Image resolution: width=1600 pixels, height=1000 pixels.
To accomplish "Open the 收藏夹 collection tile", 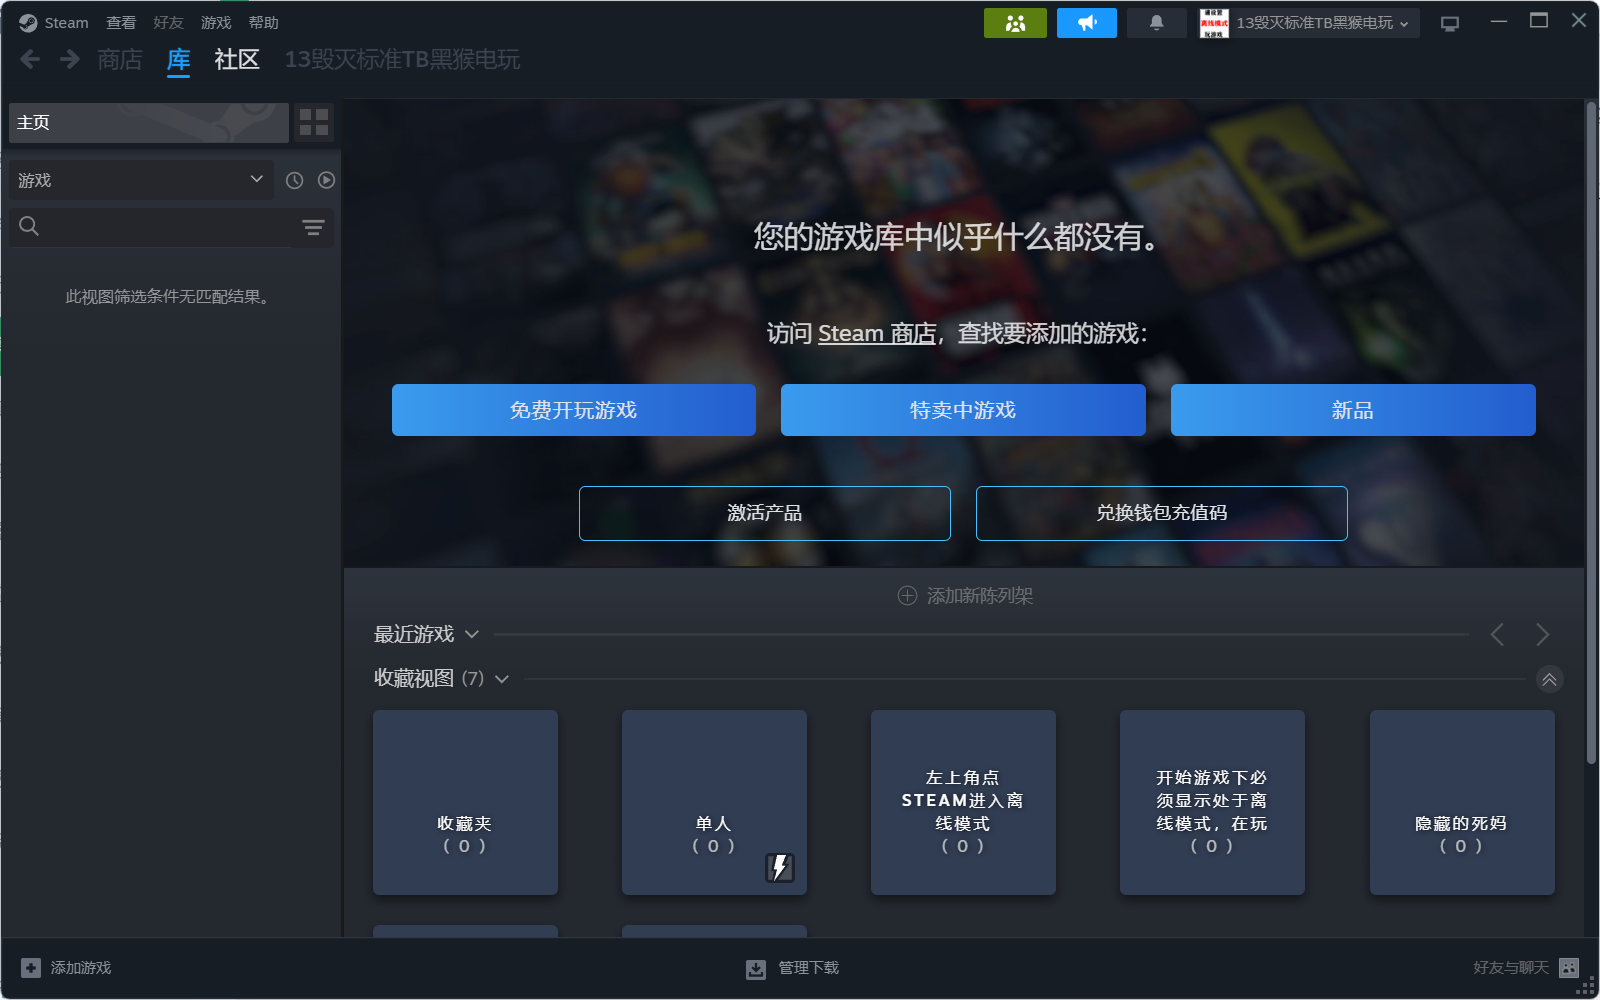I will [465, 802].
